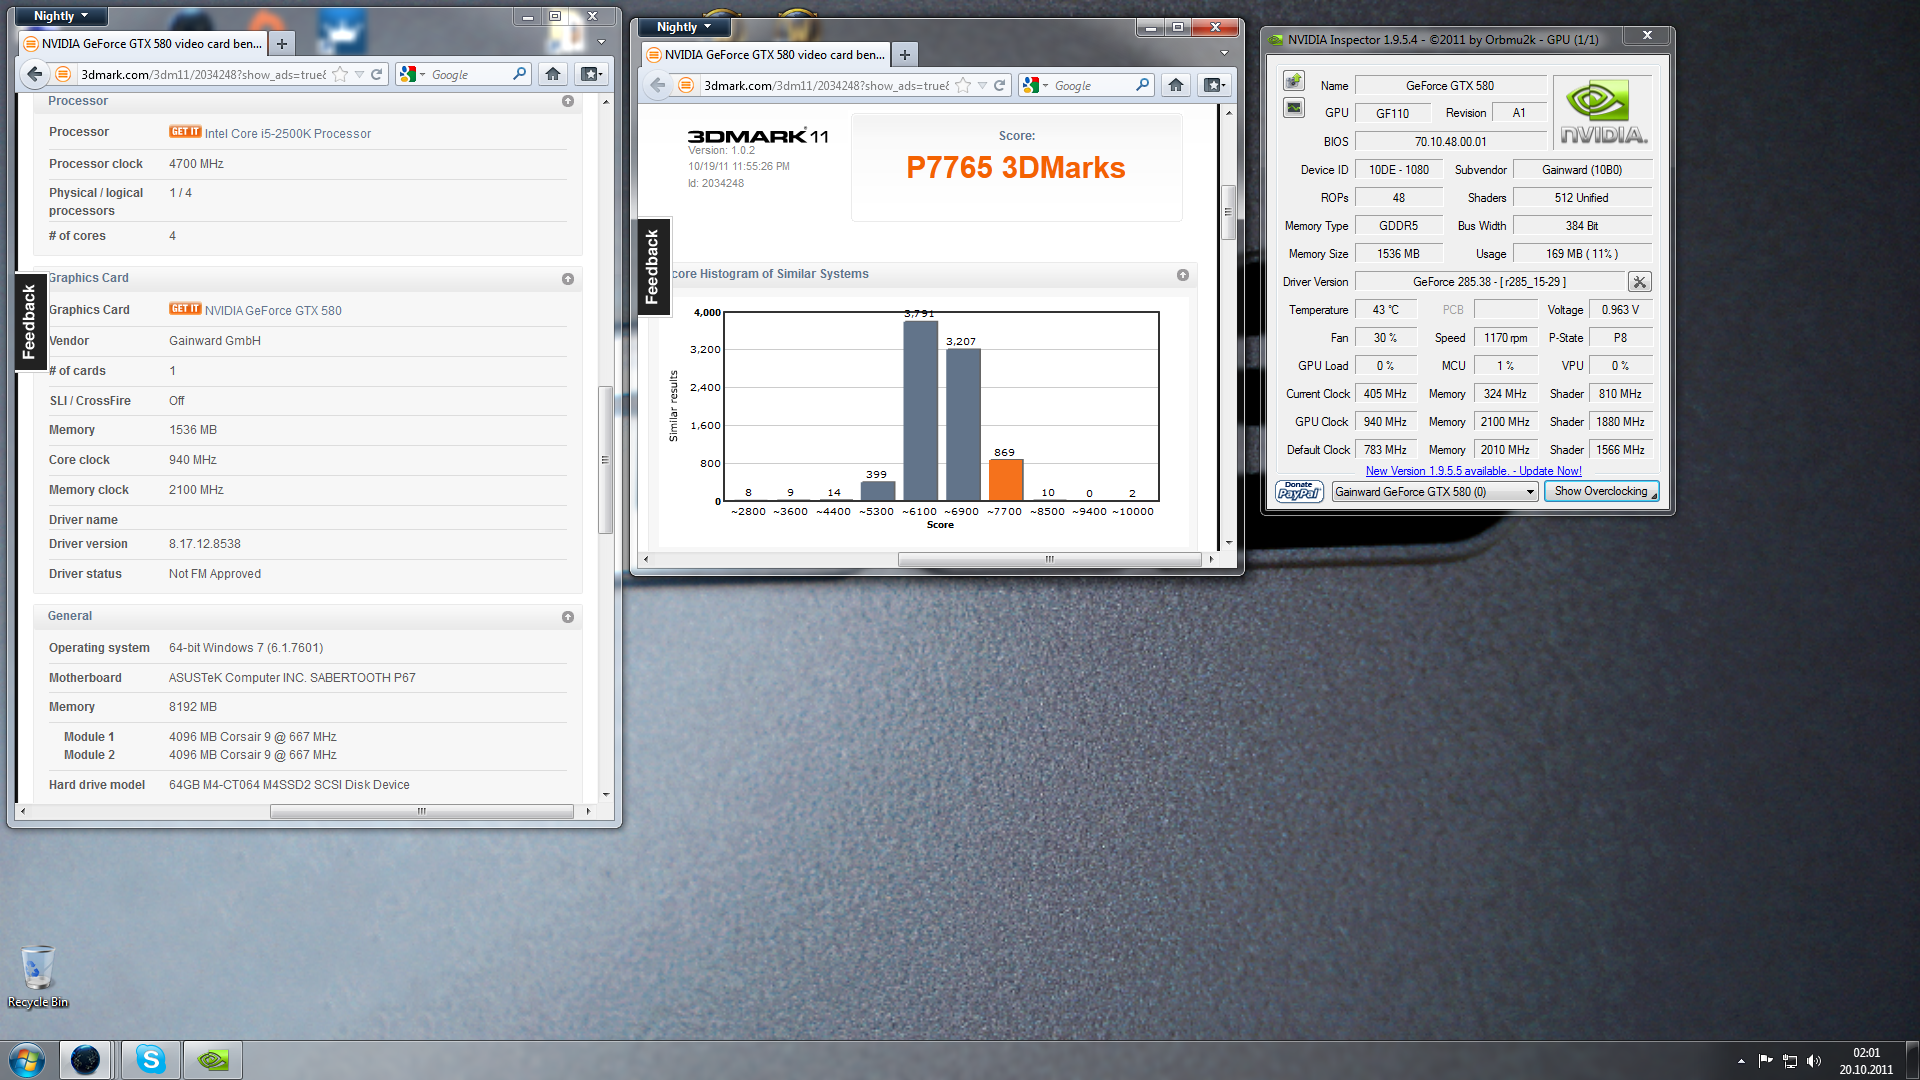The height and width of the screenshot is (1080, 1920).
Task: Open Feedback tab in left browser page
Action: pos(30,321)
